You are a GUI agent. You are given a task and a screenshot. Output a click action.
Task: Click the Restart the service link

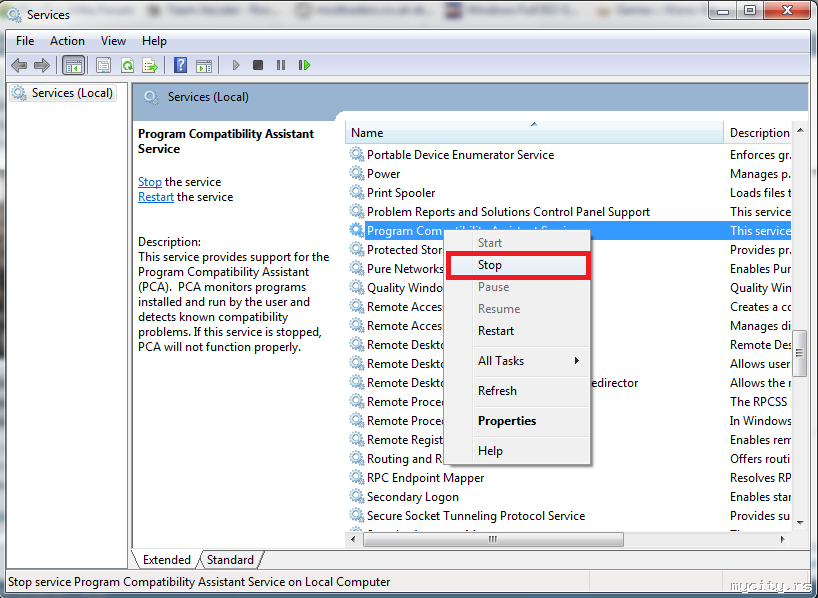(156, 197)
